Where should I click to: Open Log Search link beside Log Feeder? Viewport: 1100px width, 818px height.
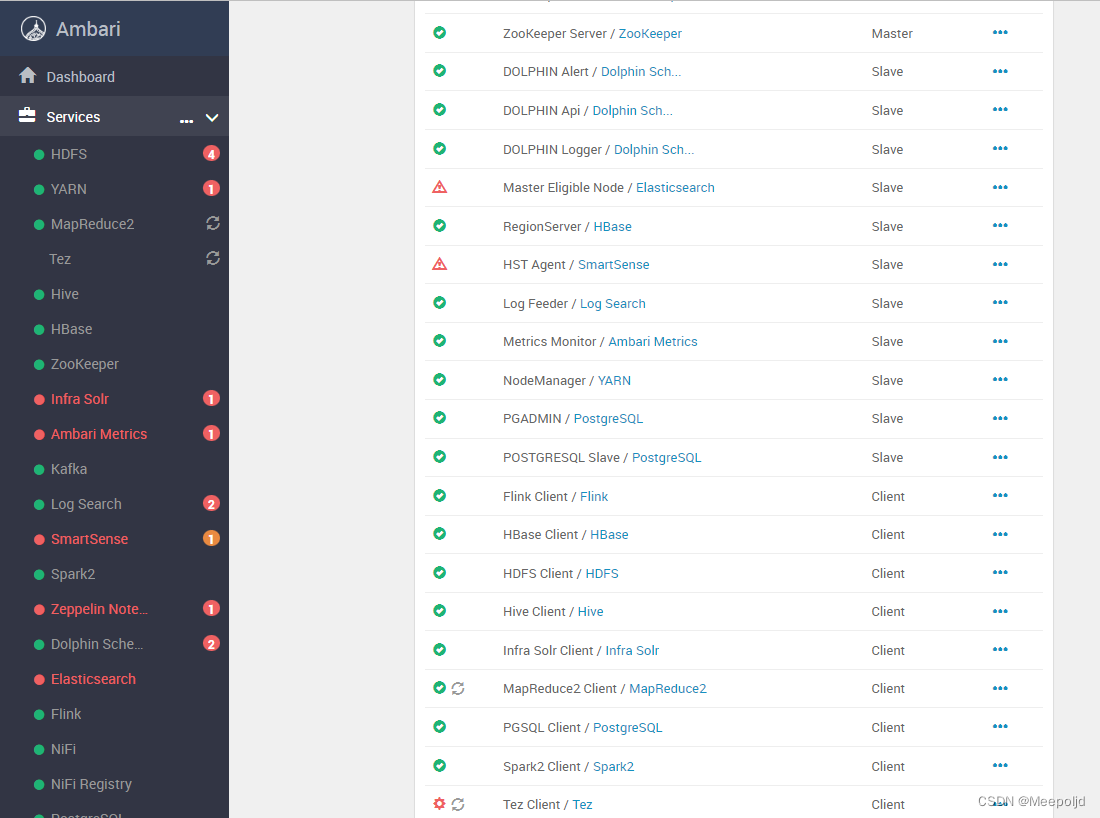click(x=612, y=304)
